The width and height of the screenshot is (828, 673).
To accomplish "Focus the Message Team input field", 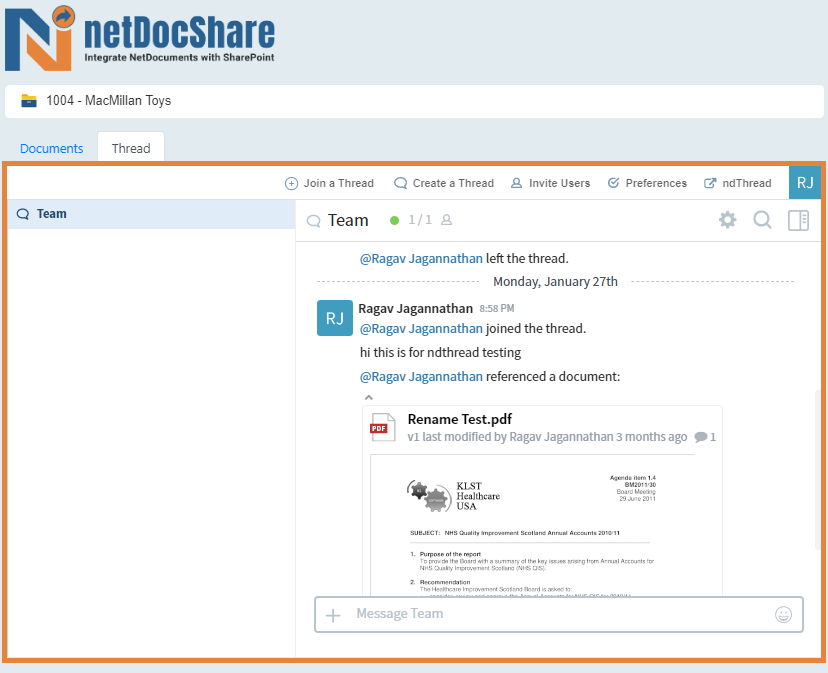I will click(x=559, y=614).
